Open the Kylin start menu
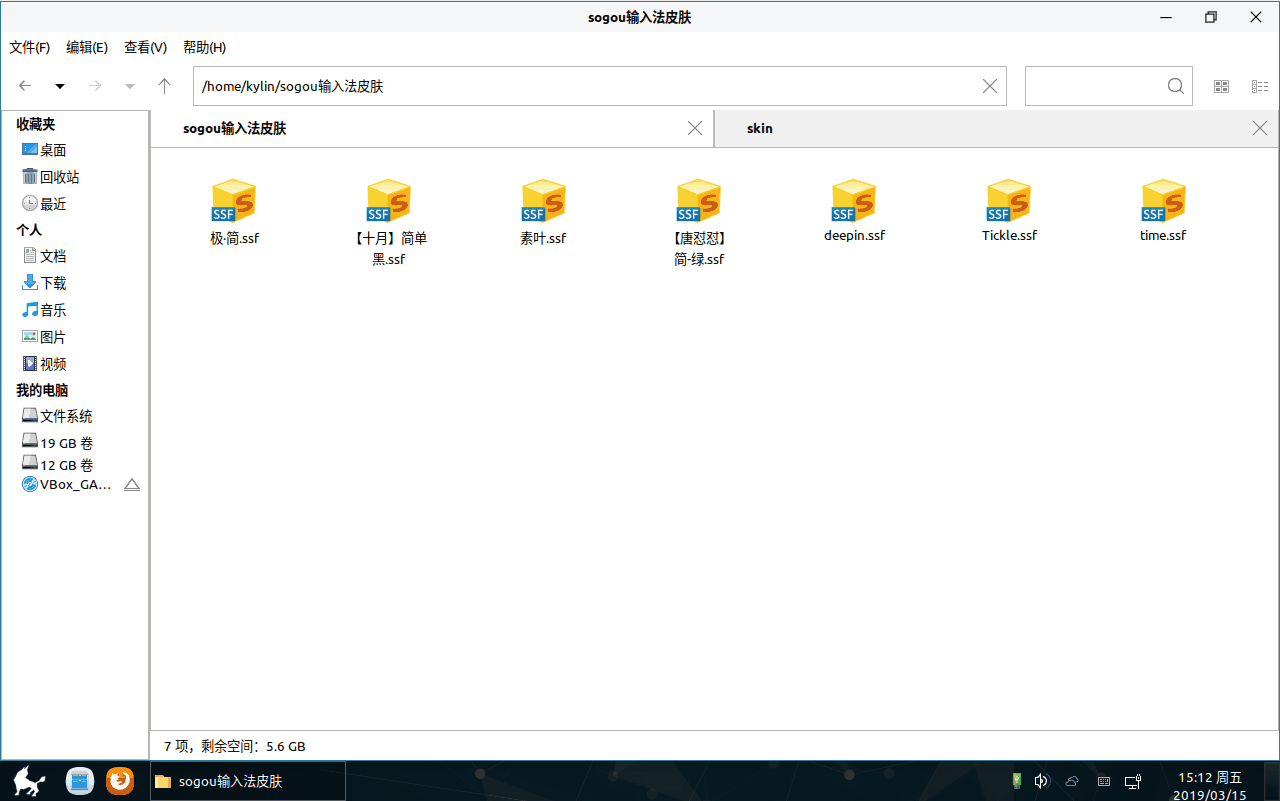 pyautogui.click(x=28, y=781)
